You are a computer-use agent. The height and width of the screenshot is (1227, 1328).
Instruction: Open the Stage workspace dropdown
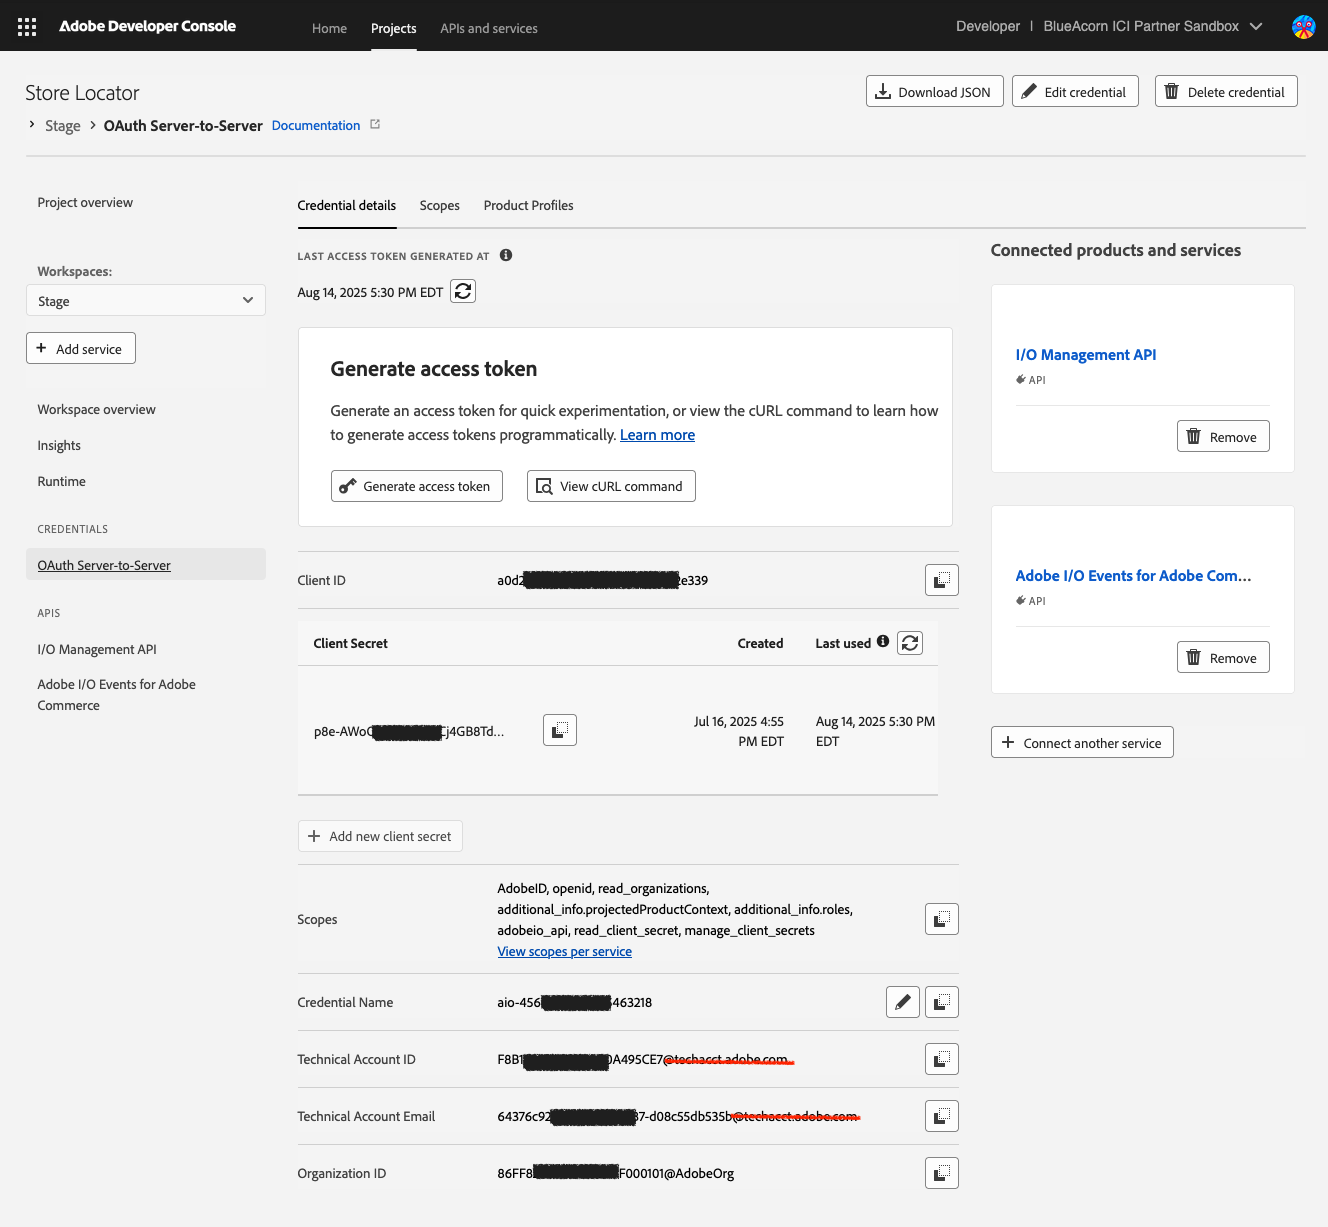[x=146, y=301]
